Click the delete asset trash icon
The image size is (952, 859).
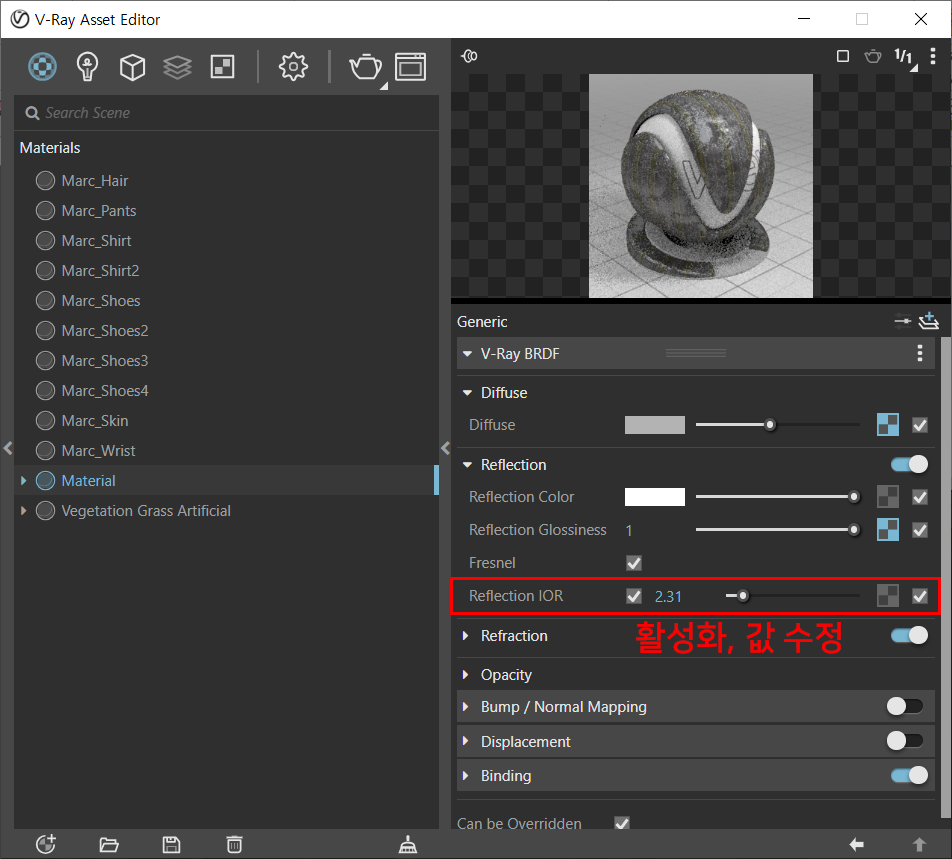point(234,844)
